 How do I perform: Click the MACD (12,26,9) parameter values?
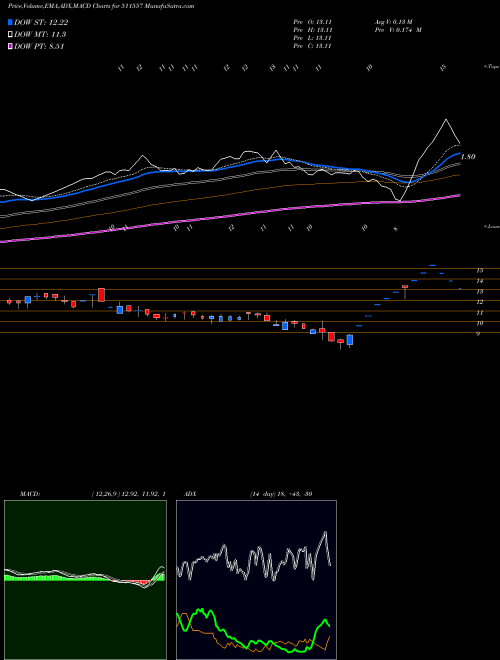click(x=128, y=494)
